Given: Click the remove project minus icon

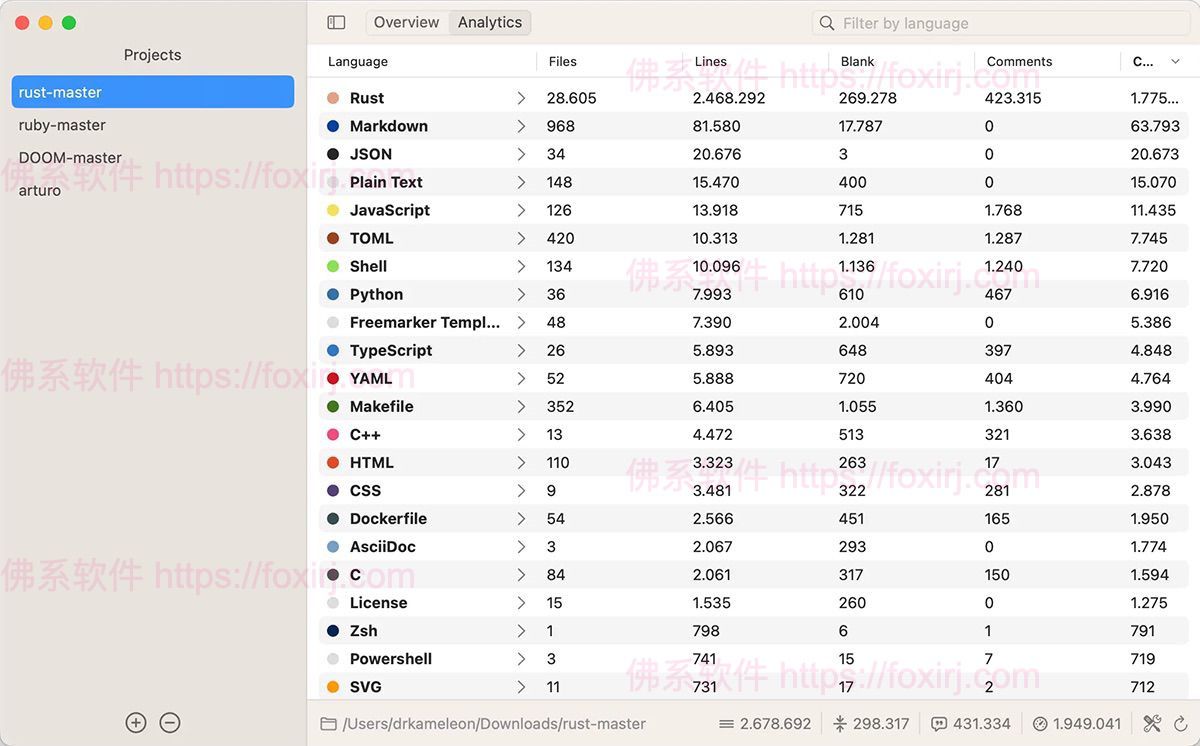Looking at the screenshot, I should pos(170,722).
